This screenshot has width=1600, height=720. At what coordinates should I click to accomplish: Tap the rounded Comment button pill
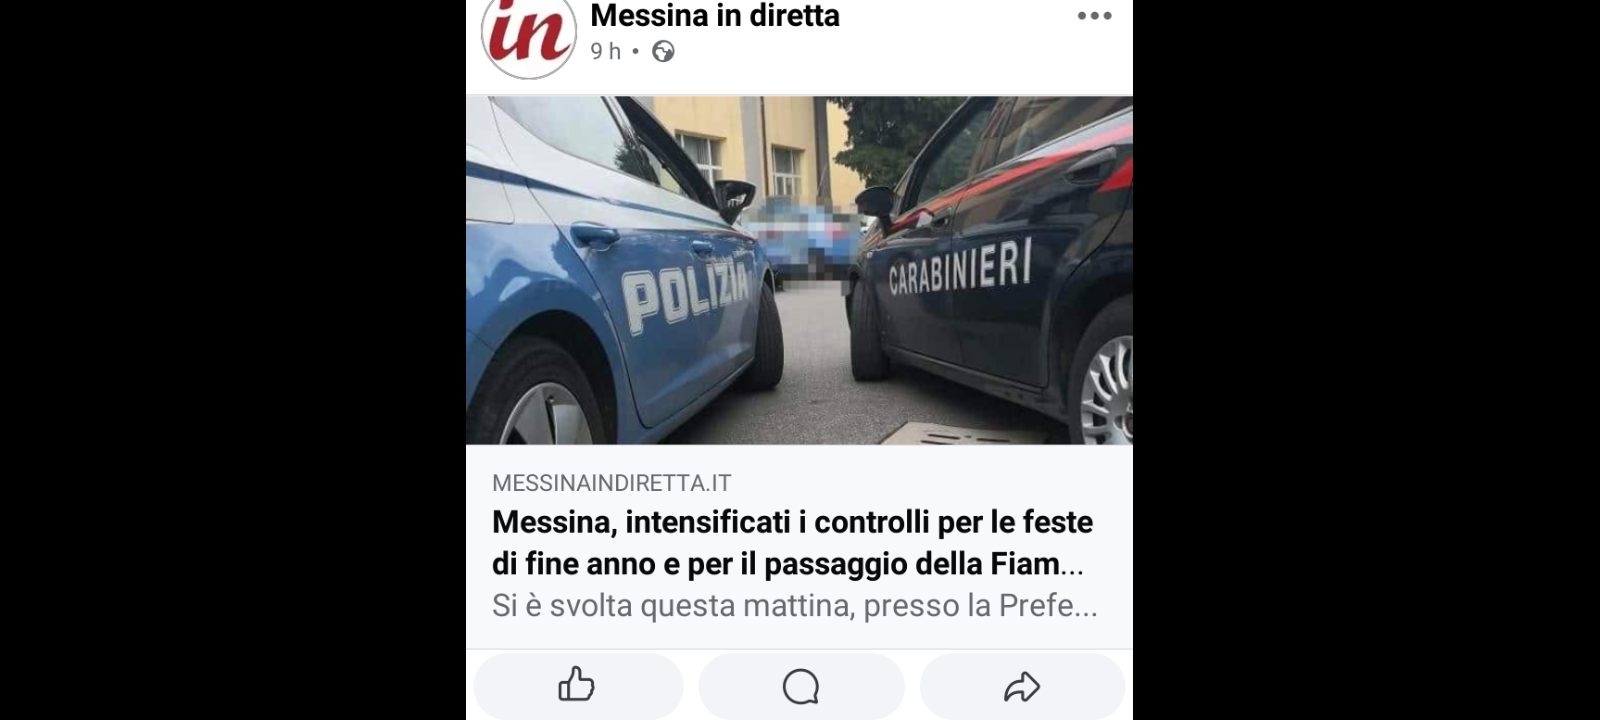tap(801, 687)
